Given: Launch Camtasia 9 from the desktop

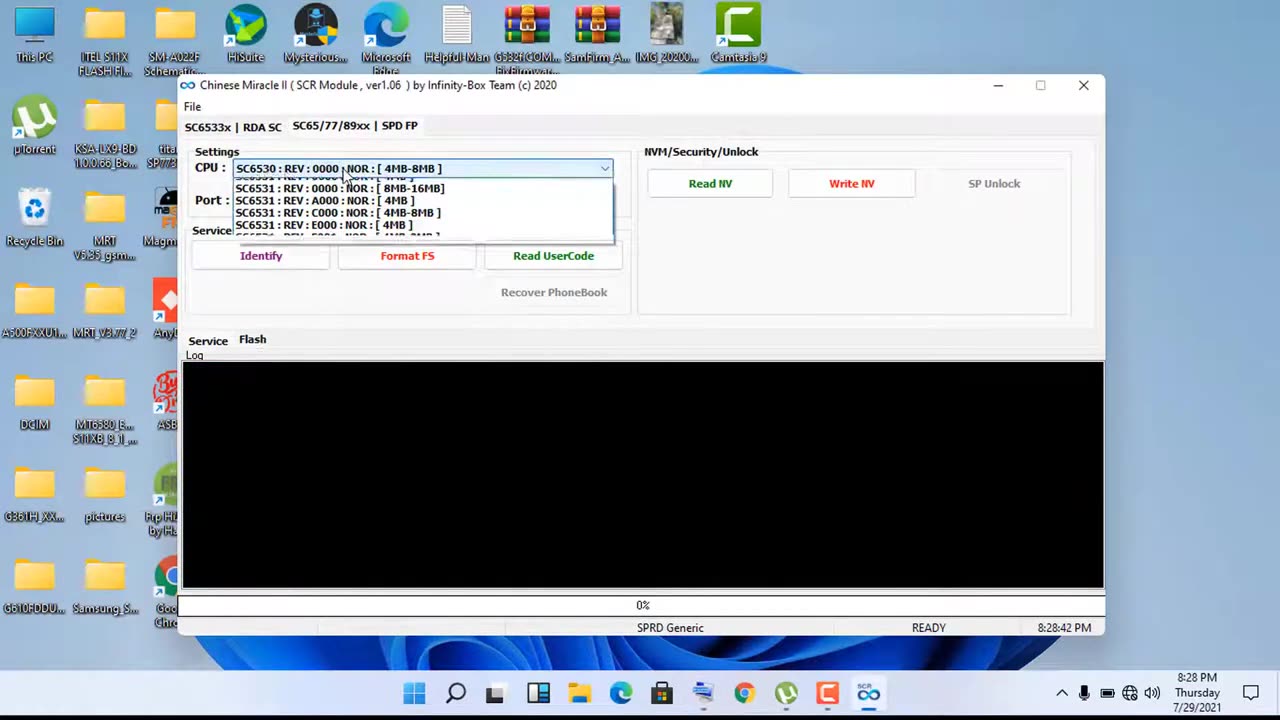Looking at the screenshot, I should click(x=738, y=34).
